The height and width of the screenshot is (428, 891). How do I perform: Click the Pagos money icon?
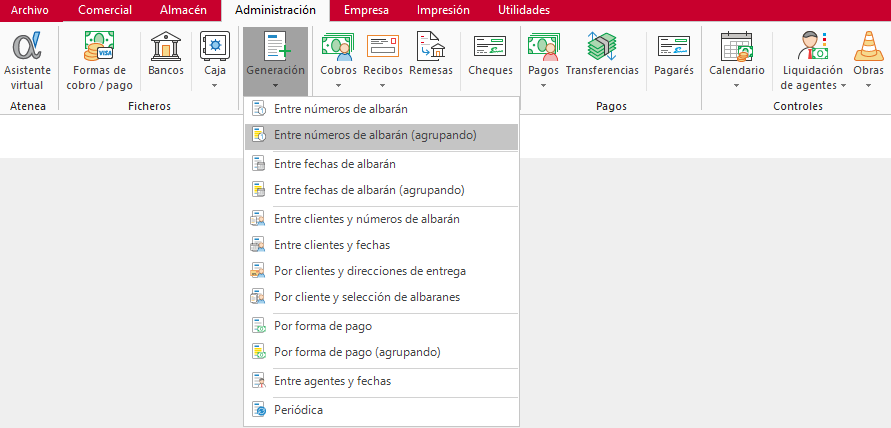pyautogui.click(x=543, y=47)
